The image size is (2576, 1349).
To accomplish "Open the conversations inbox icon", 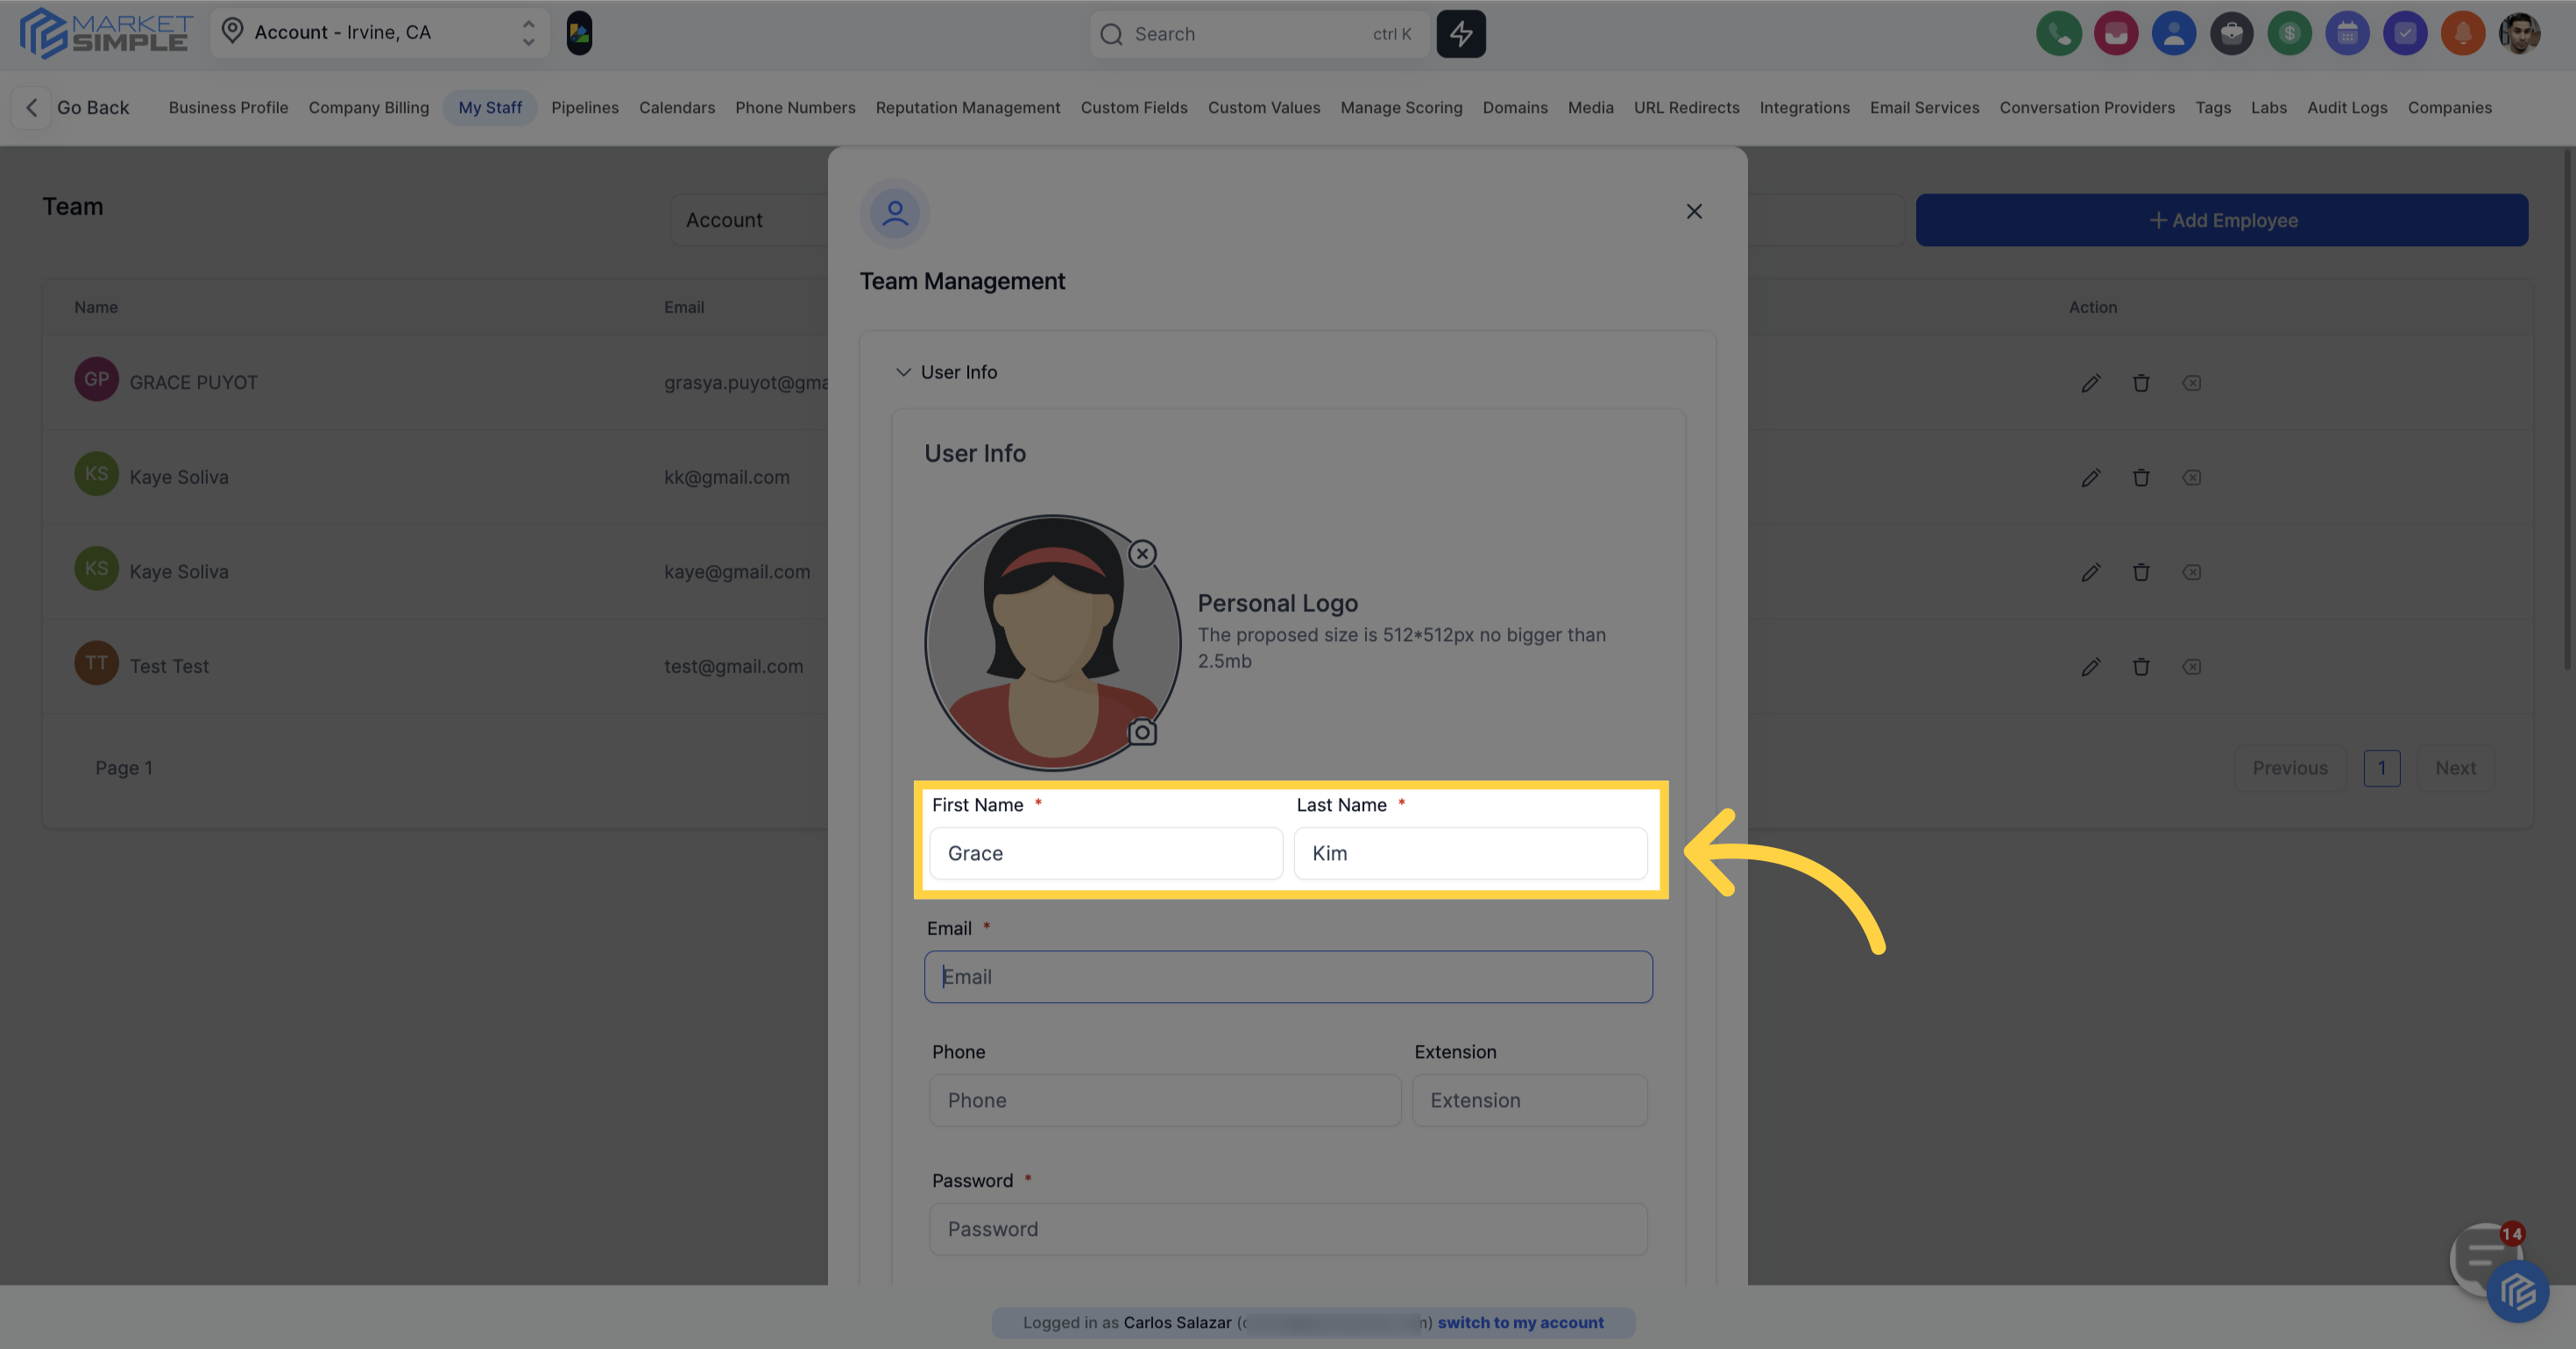I will pos(2117,33).
